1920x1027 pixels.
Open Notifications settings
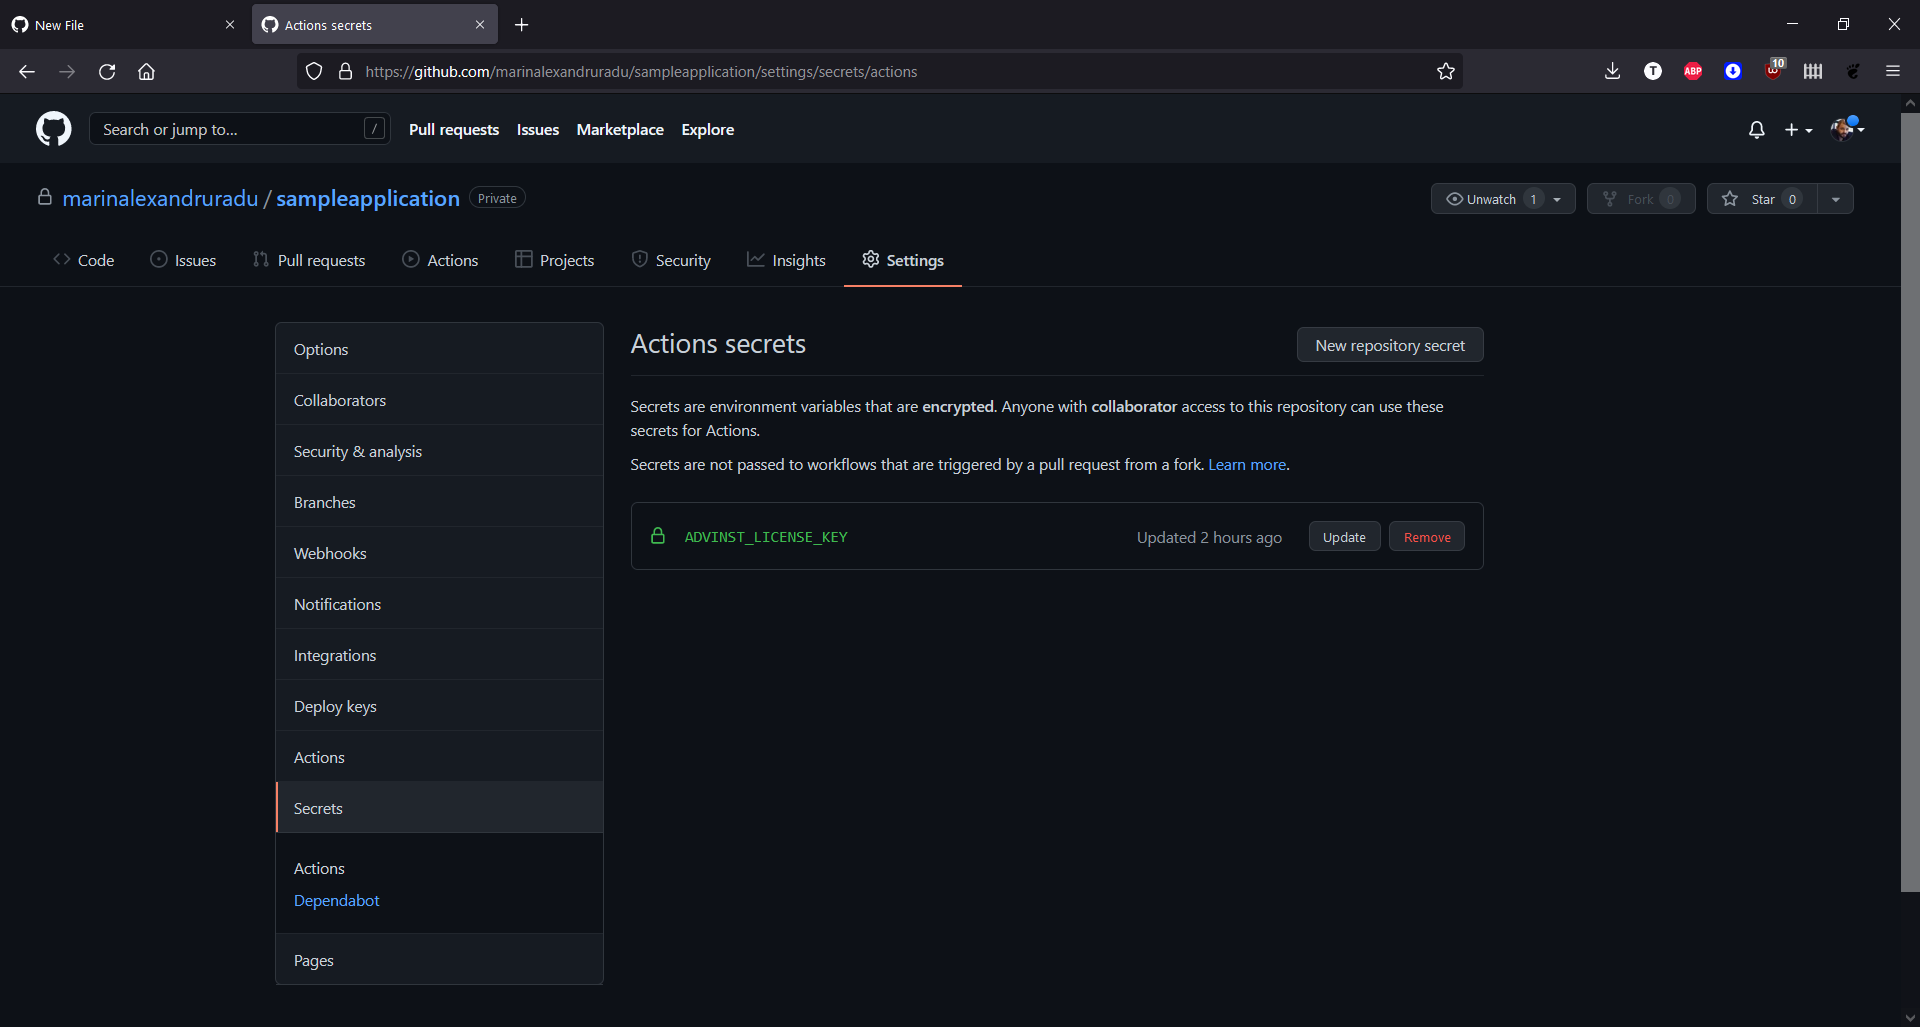pyautogui.click(x=439, y=604)
